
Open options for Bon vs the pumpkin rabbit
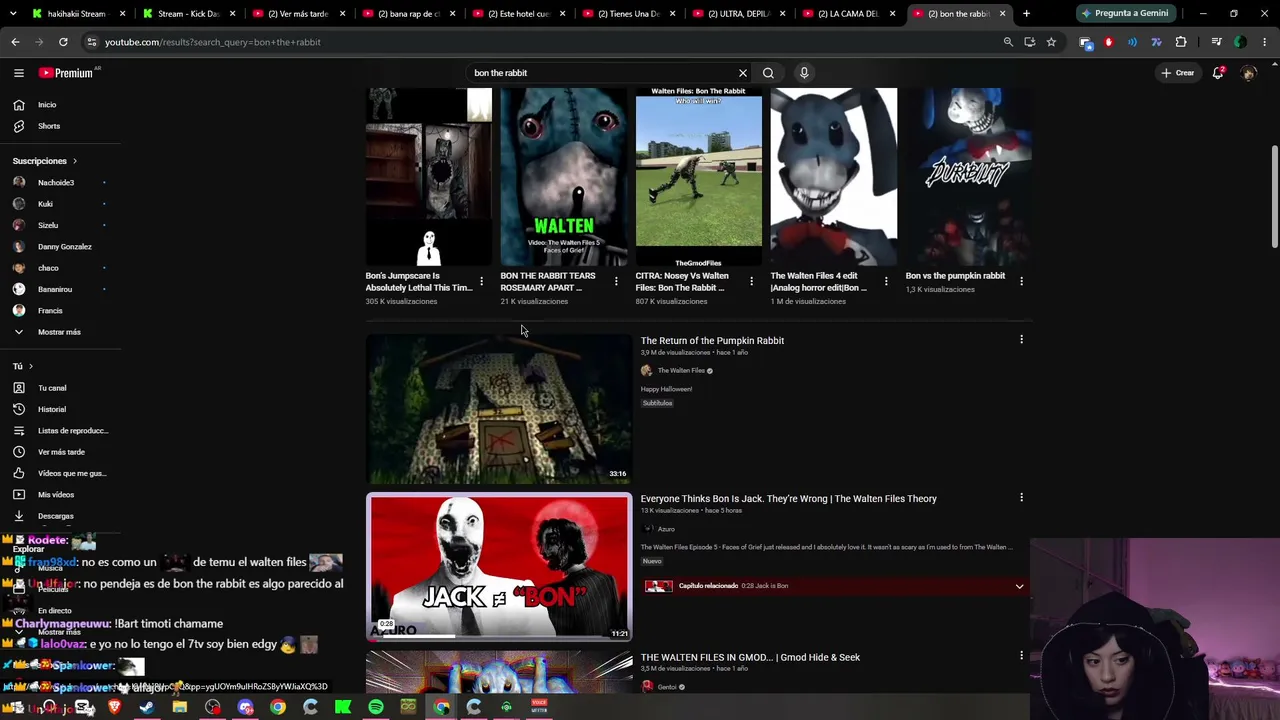1021,282
